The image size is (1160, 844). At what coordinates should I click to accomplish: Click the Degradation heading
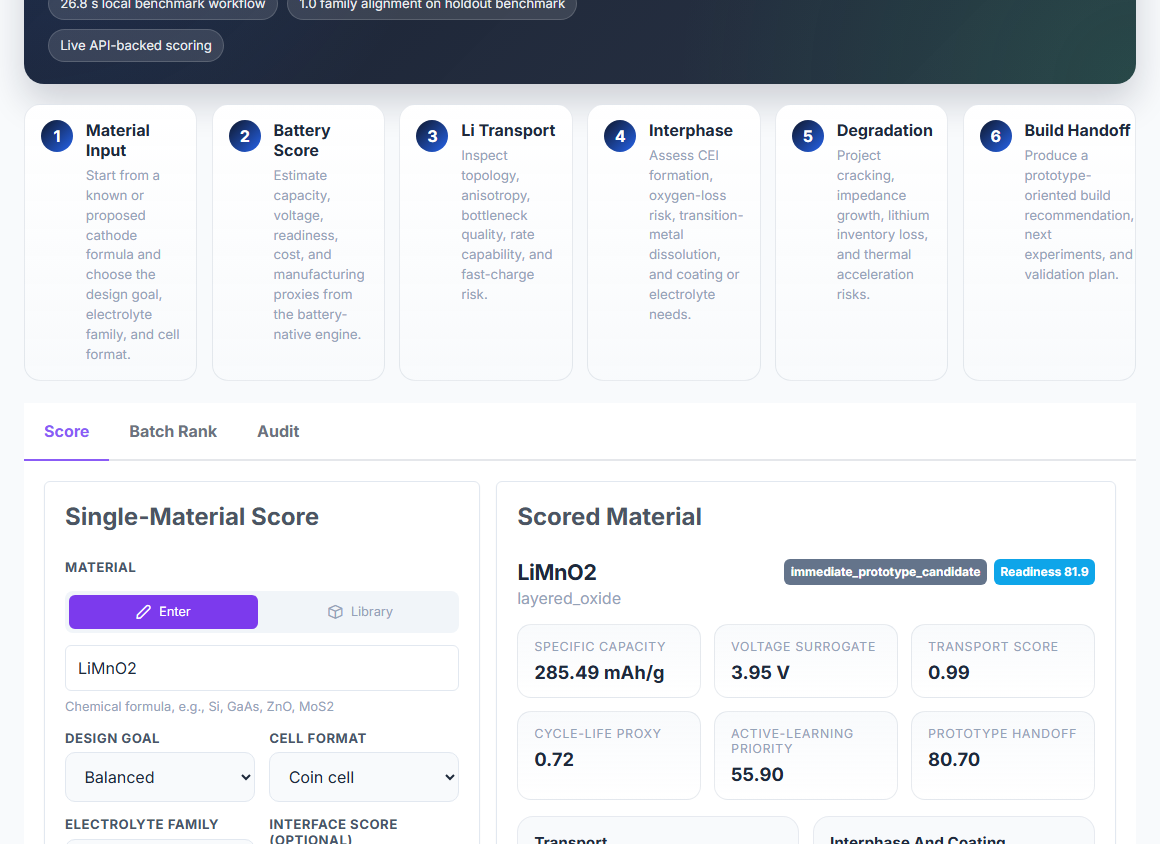click(884, 130)
